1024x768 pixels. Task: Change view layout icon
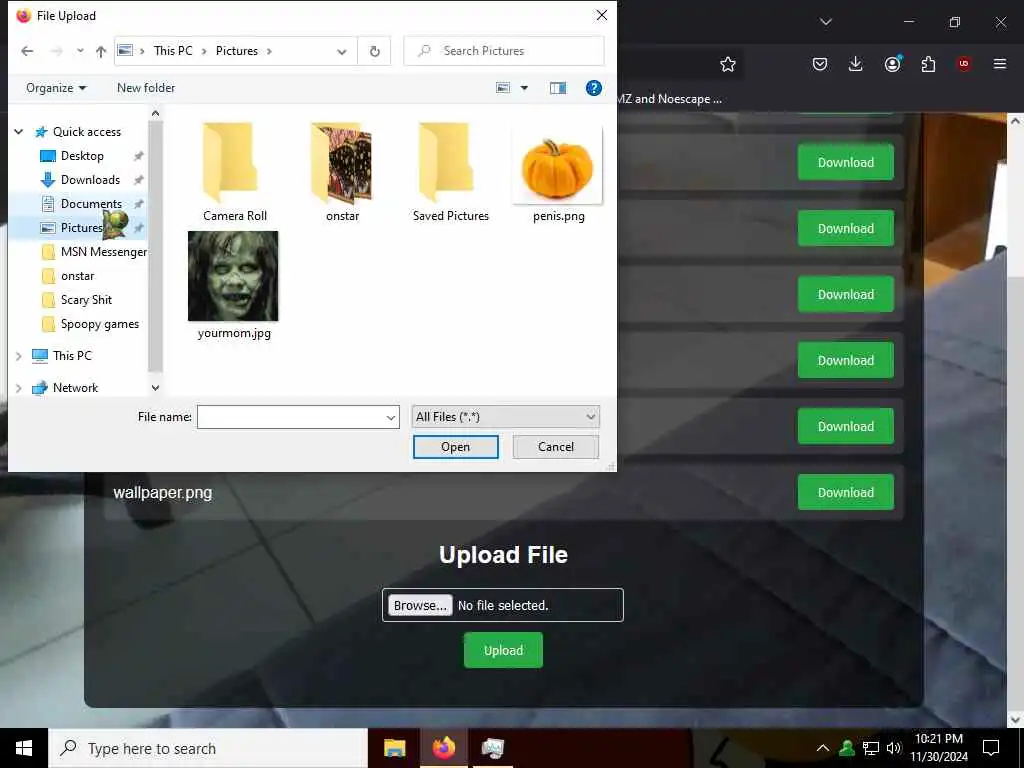pyautogui.click(x=503, y=88)
